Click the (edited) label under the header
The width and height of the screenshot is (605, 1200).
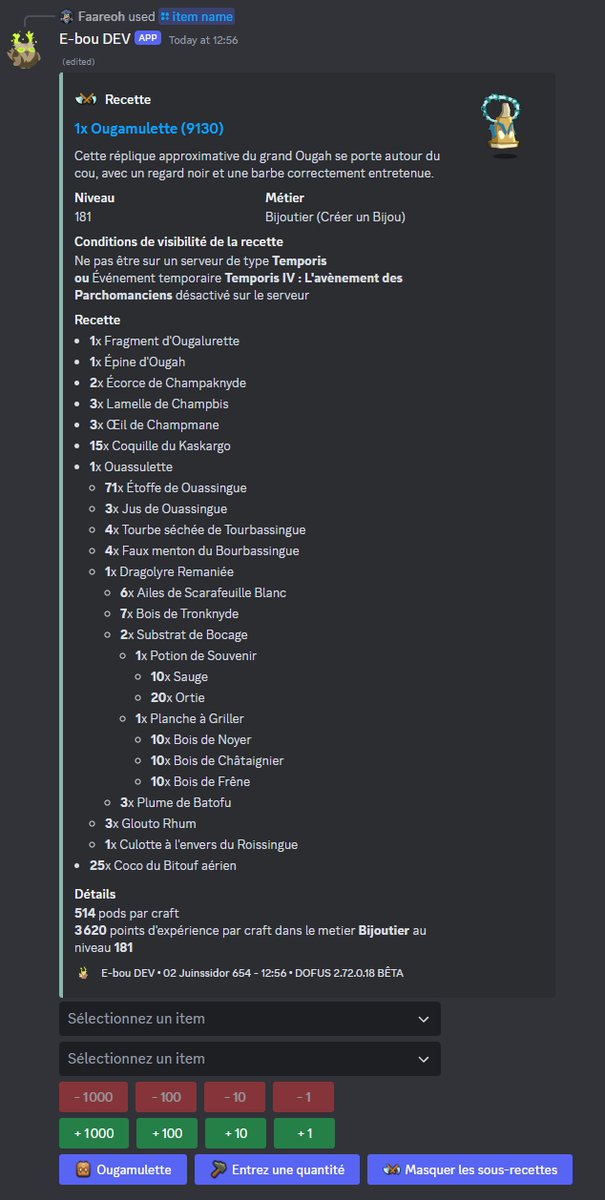click(78, 62)
